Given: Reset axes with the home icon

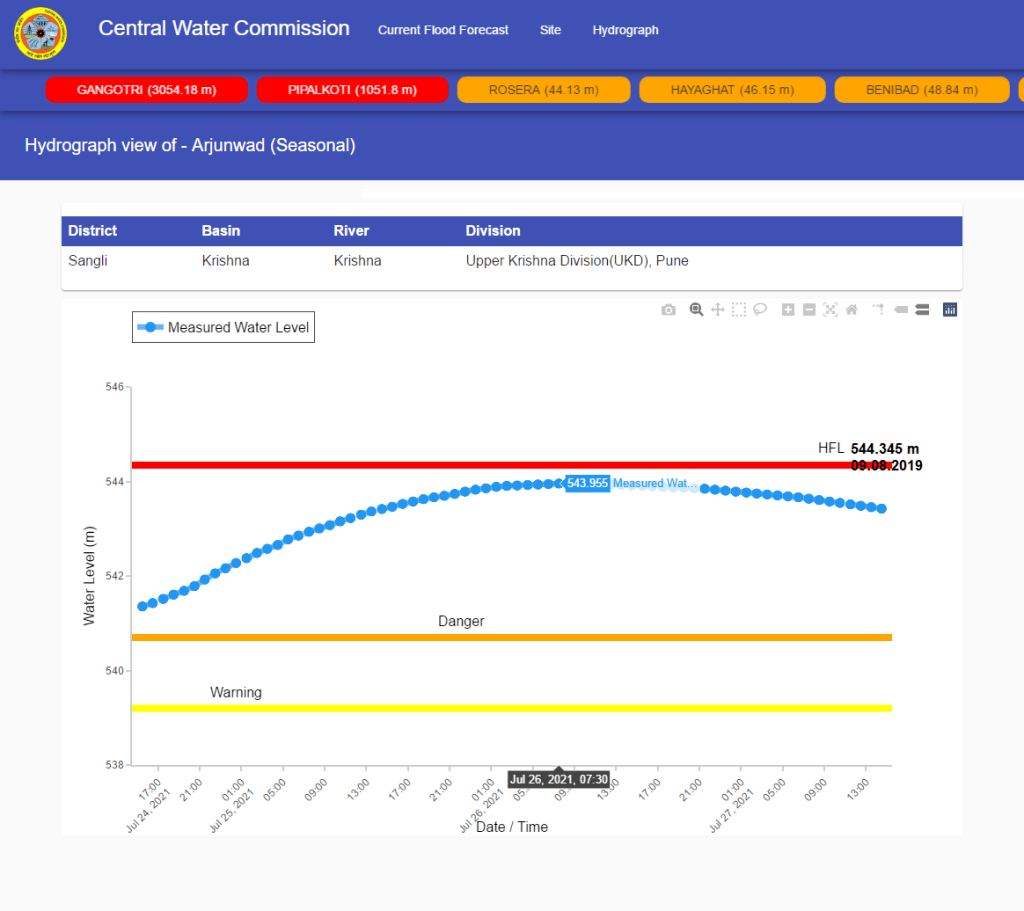Looking at the screenshot, I should (852, 310).
